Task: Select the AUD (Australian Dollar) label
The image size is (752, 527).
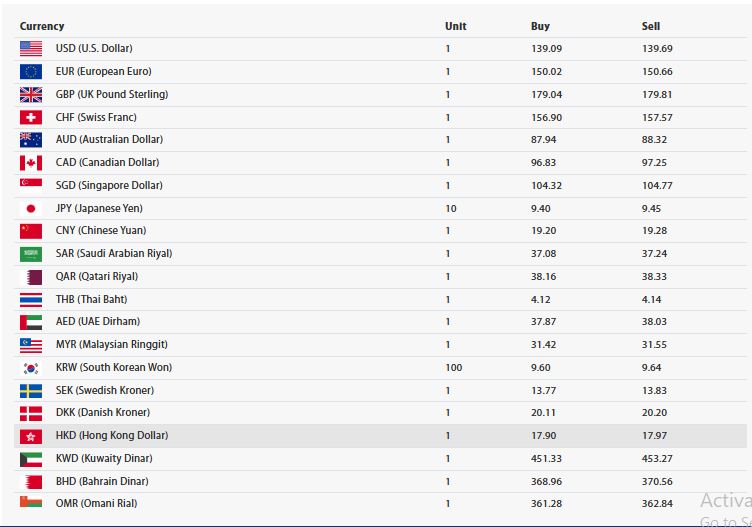Action: (x=109, y=140)
